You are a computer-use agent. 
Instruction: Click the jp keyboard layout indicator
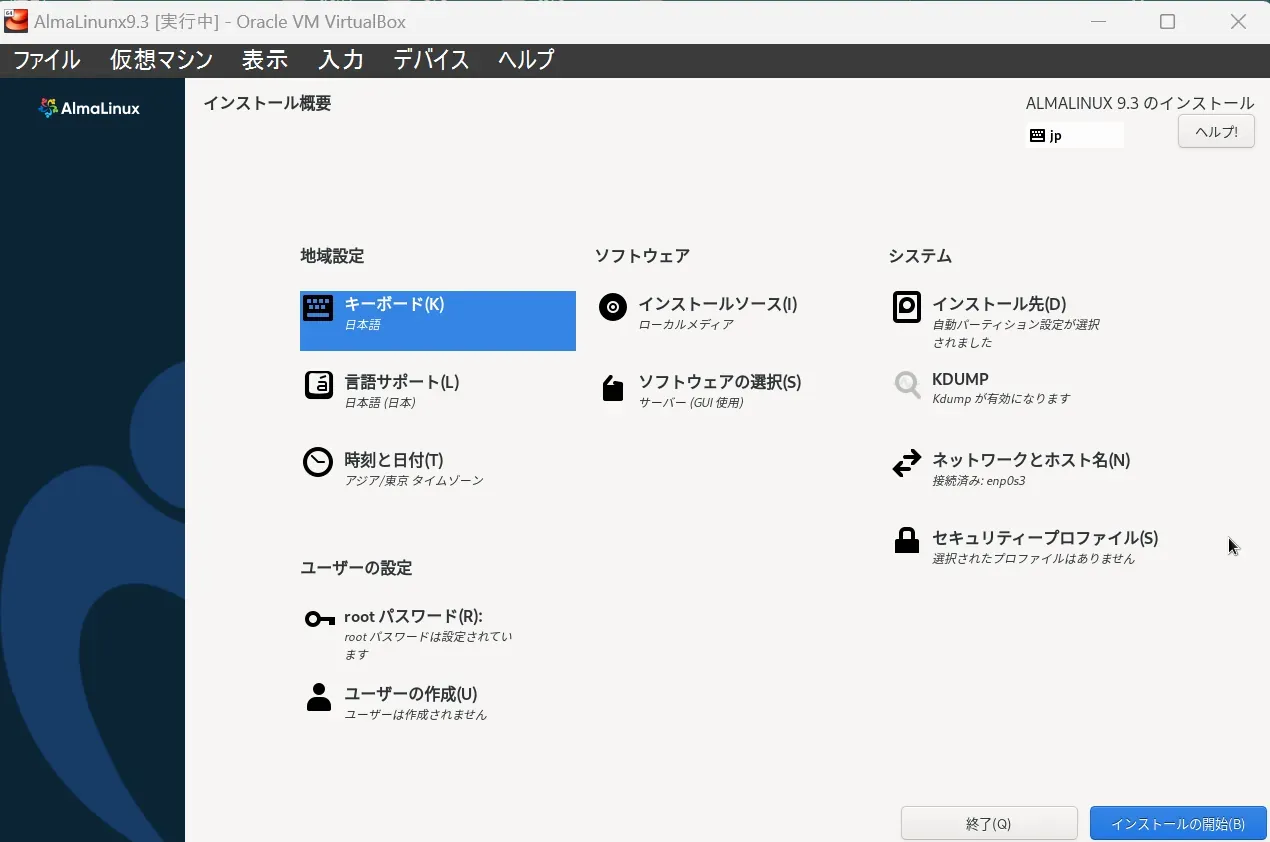pyautogui.click(x=1074, y=135)
